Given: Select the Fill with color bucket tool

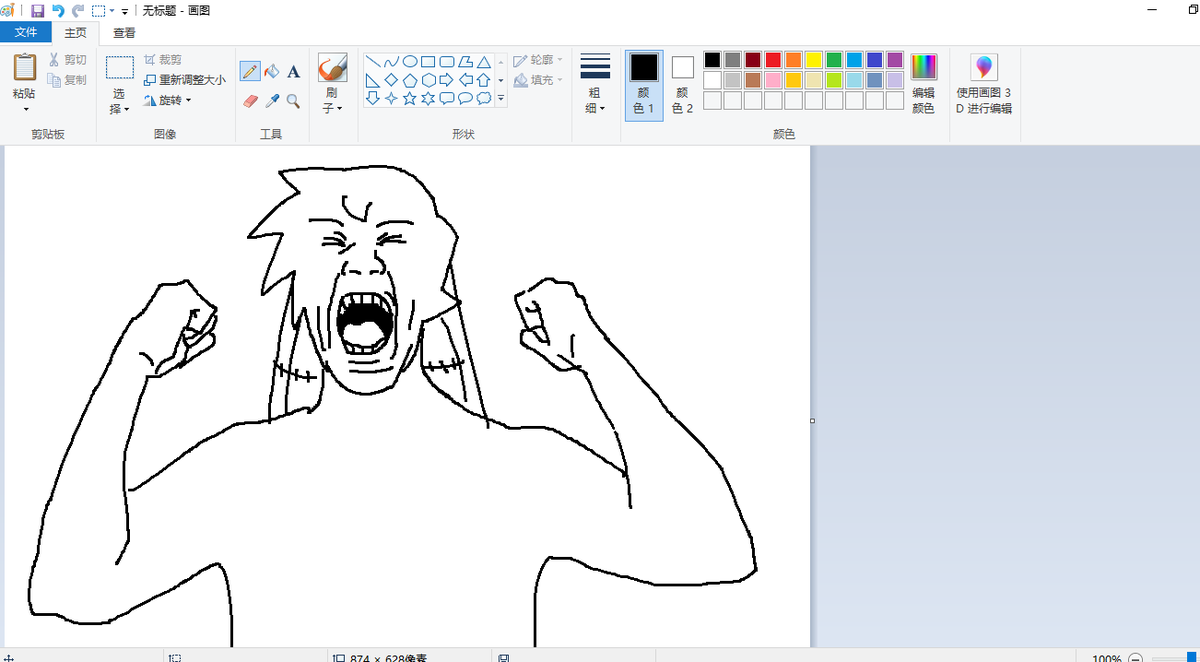Looking at the screenshot, I should (271, 71).
